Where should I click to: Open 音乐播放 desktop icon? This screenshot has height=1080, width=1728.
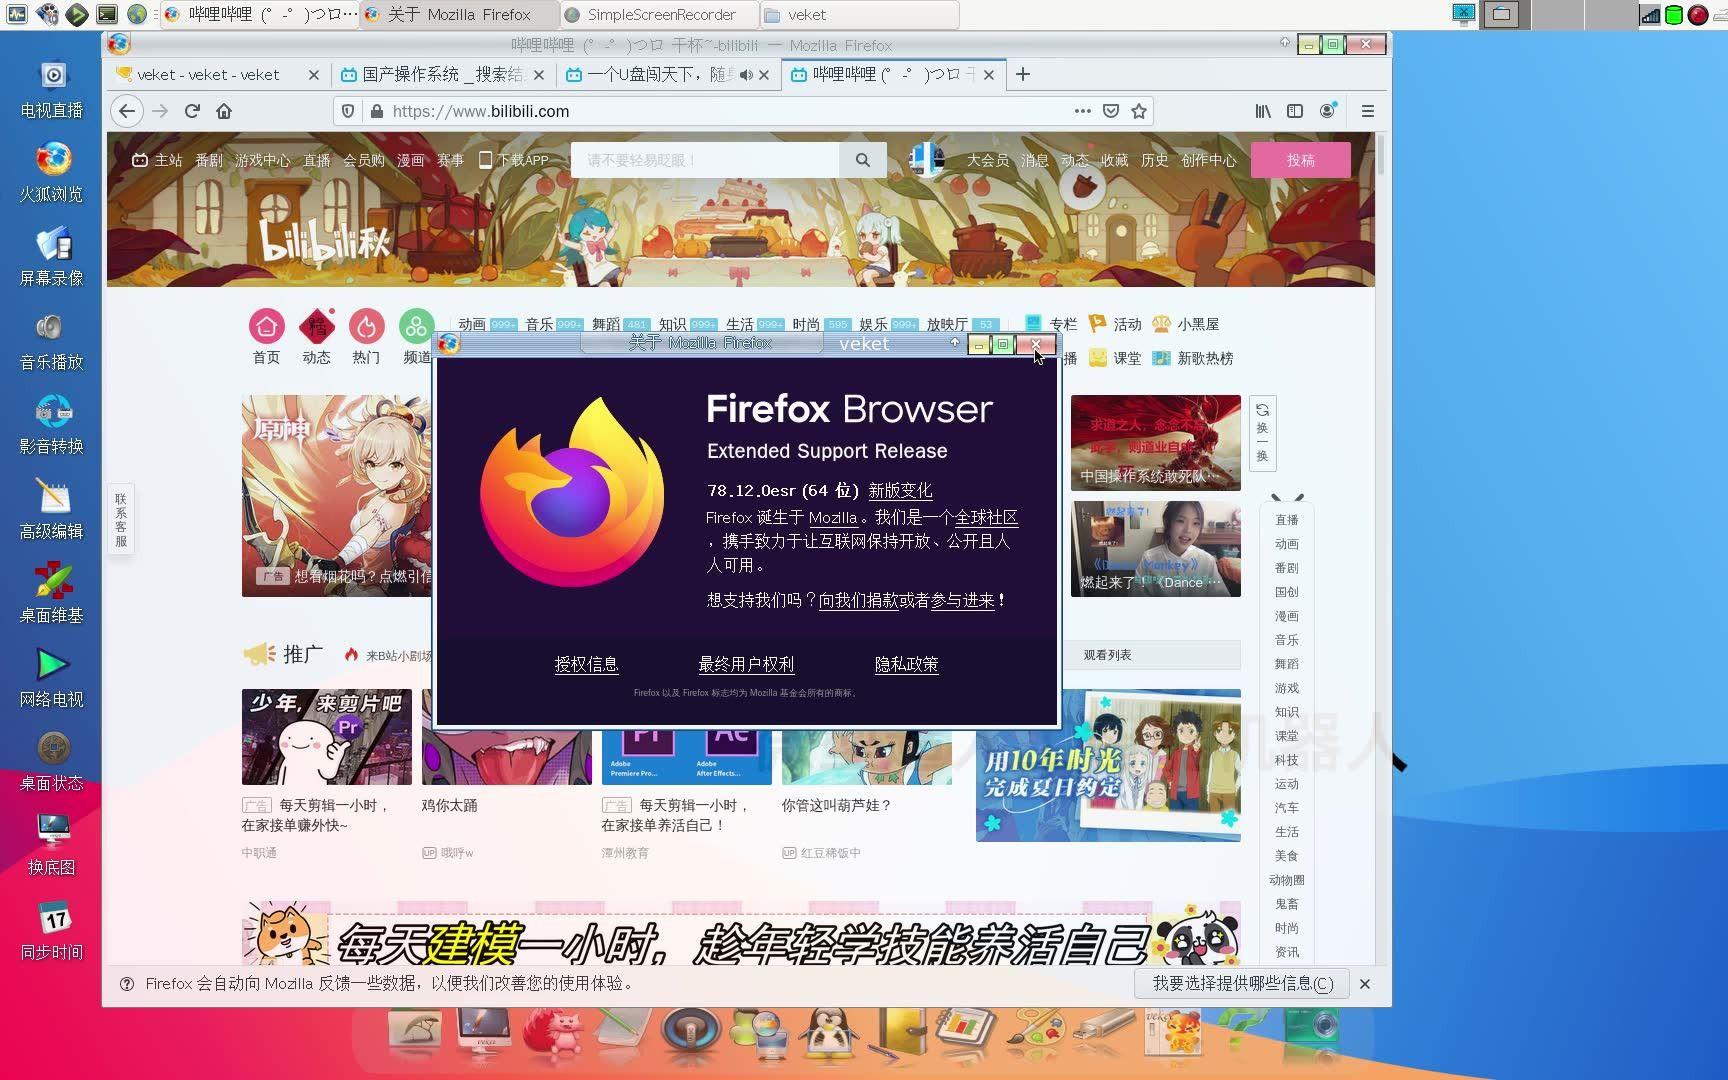52,341
